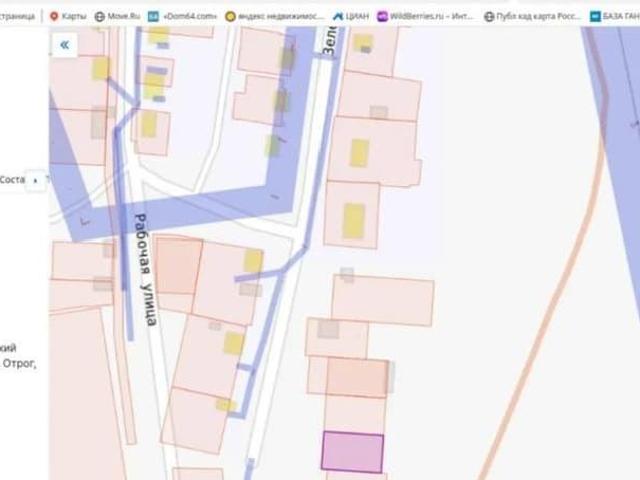Open the globe-icon bookmark right of Карты

point(117,16)
